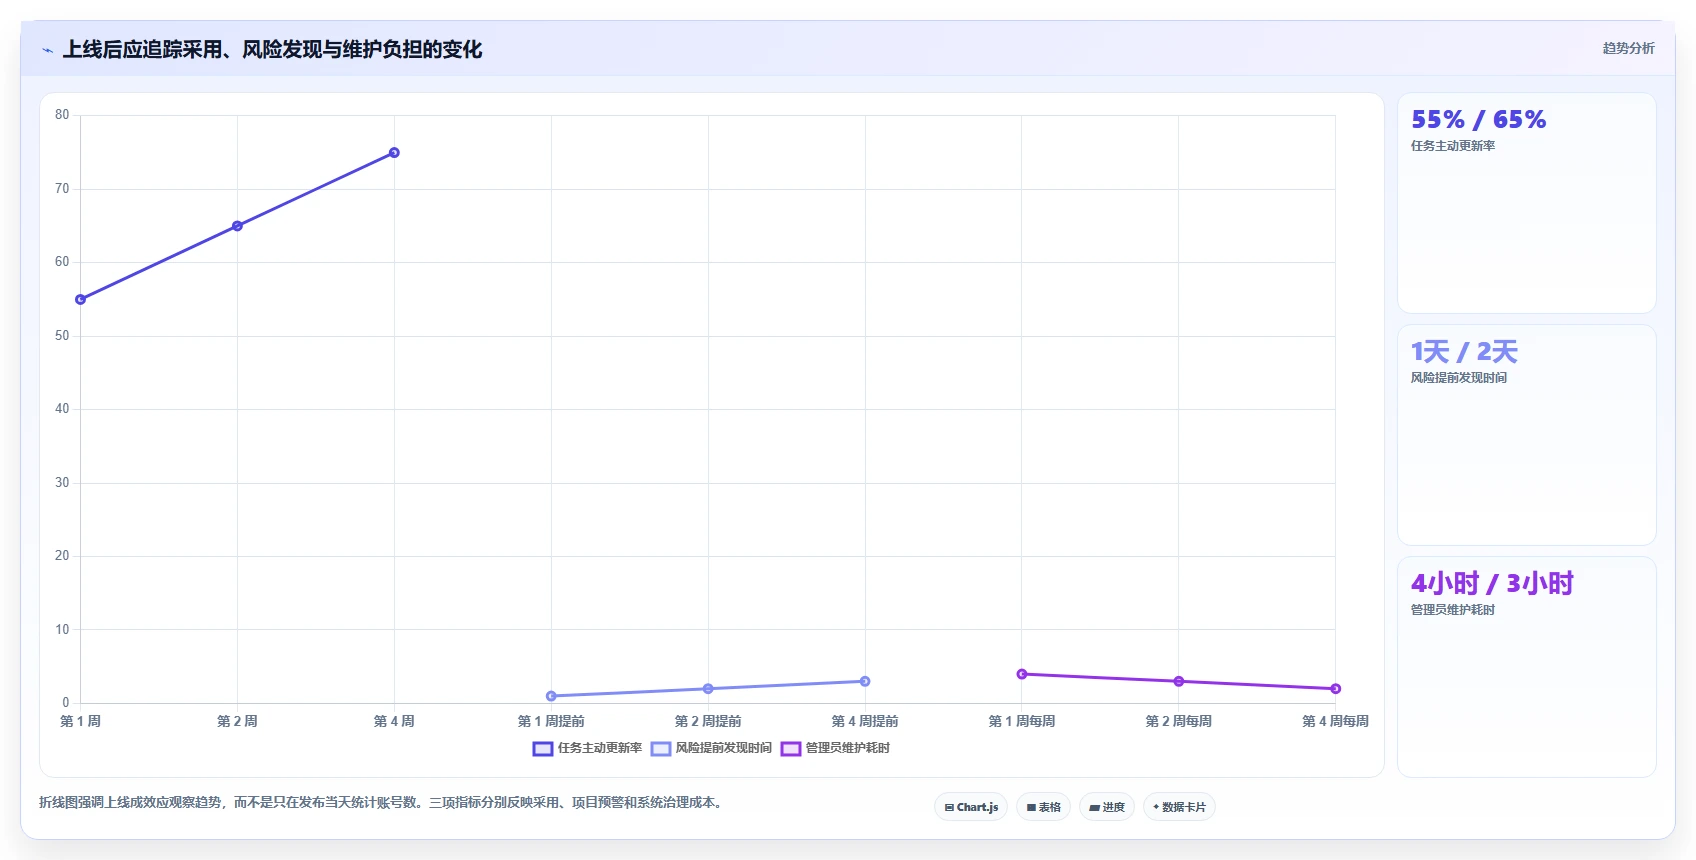
Task: Click the 风险提前发现时间 card caption
Action: pos(1459,378)
